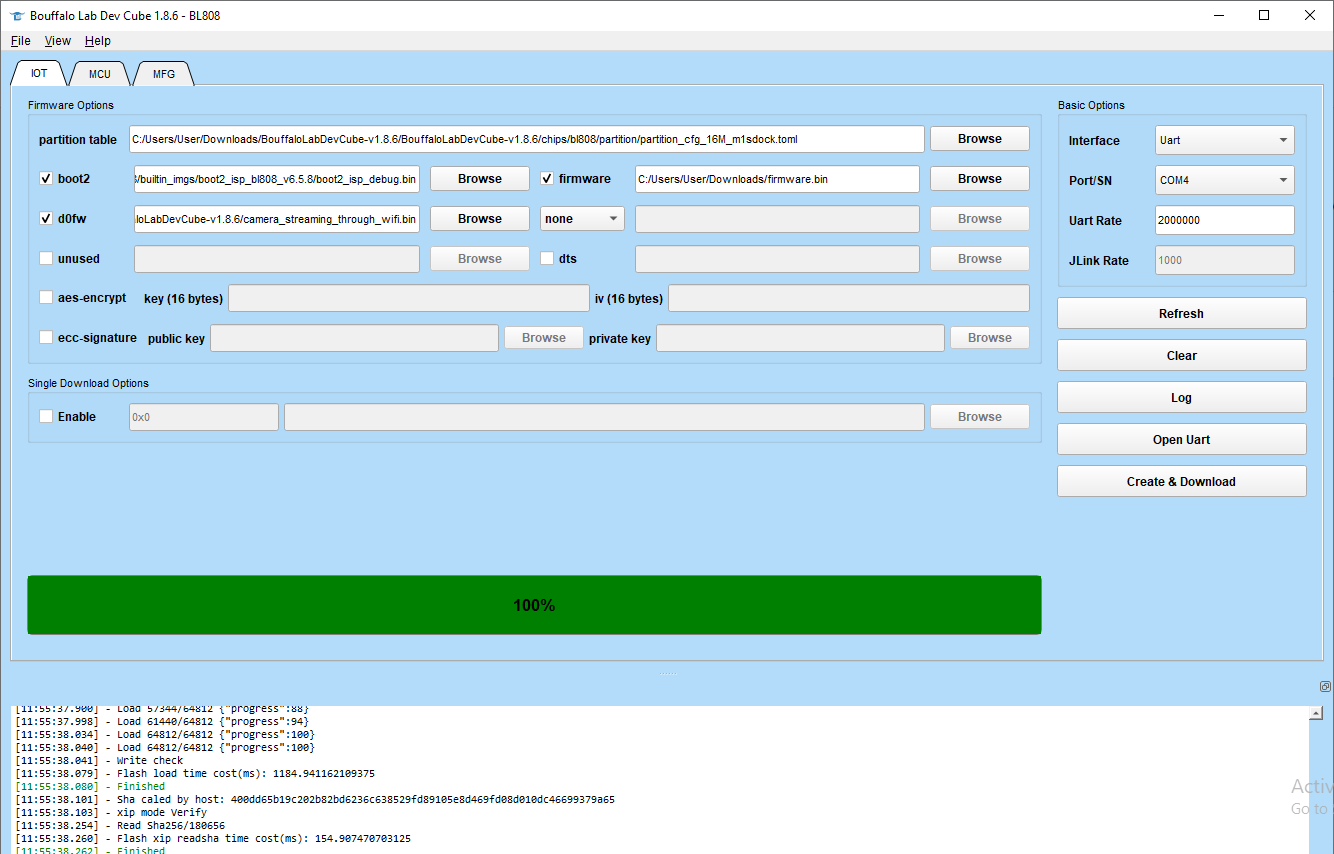Click the "Flash load time cost(ms)" log line
This screenshot has width=1334, height=854.
point(195,774)
